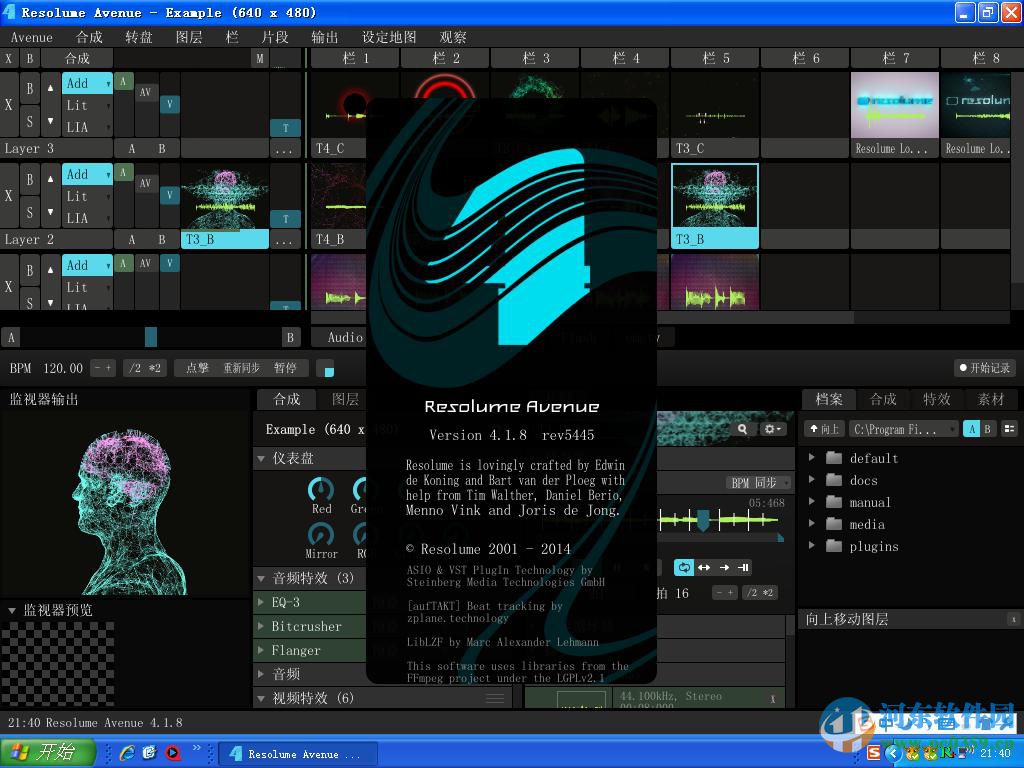Expand the Bitcrusher audio effect
Screen dimensions: 1024x768
tap(262, 626)
